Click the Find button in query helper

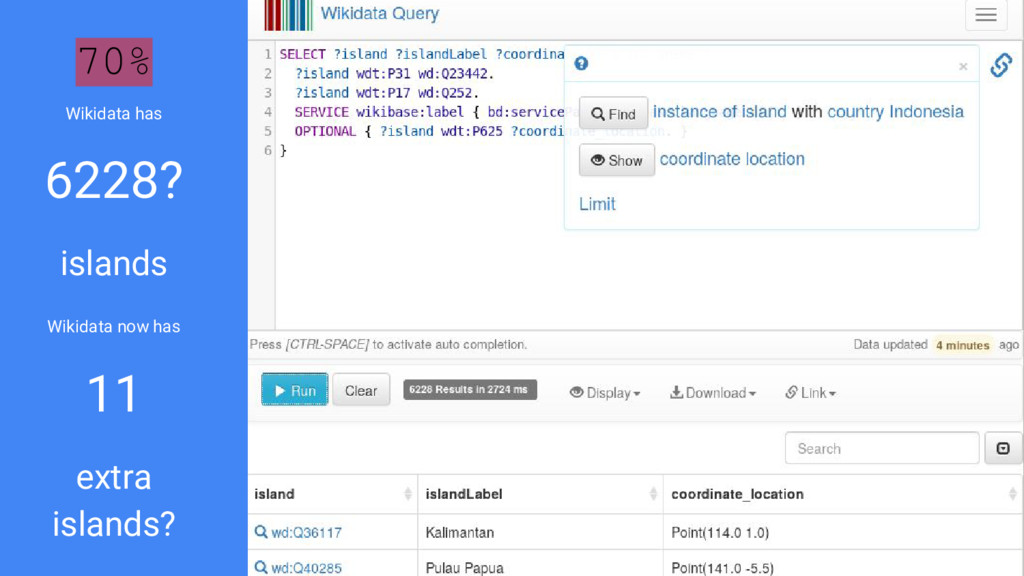(613, 114)
